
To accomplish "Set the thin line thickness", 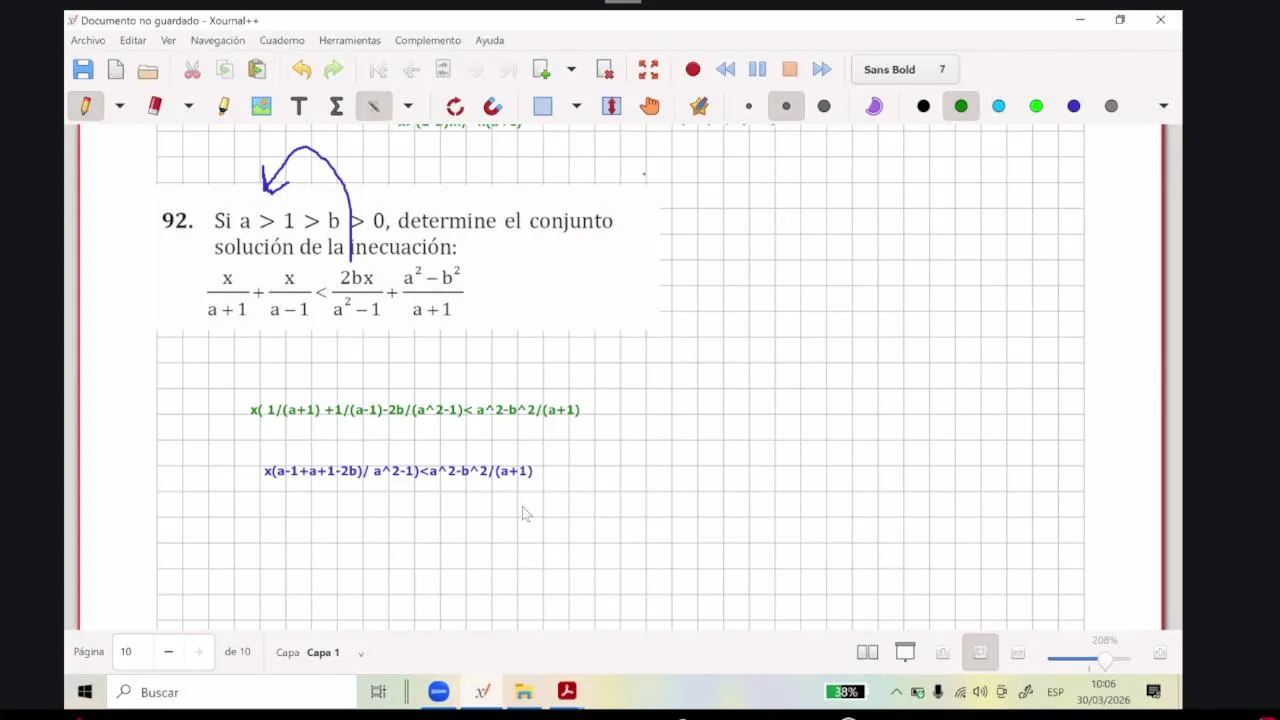I will (749, 106).
